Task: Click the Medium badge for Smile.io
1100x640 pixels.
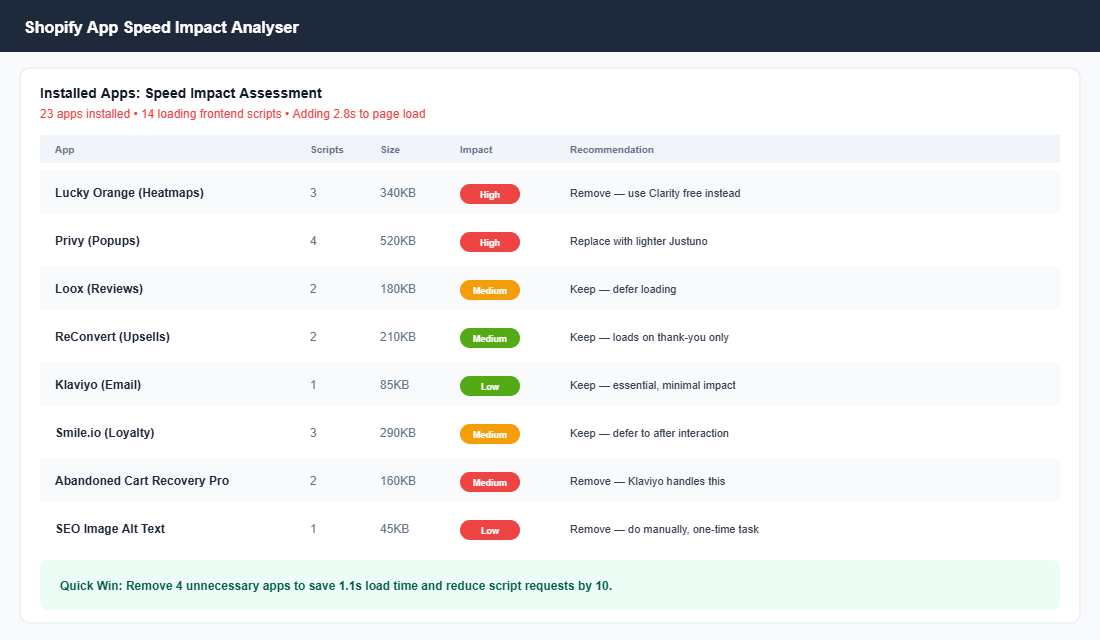Action: [489, 433]
